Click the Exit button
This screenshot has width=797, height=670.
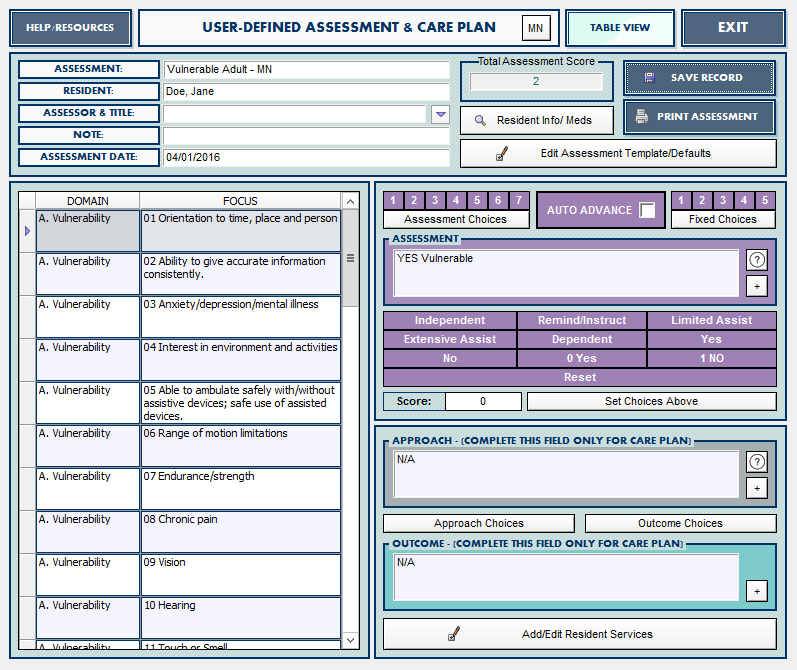pos(733,28)
